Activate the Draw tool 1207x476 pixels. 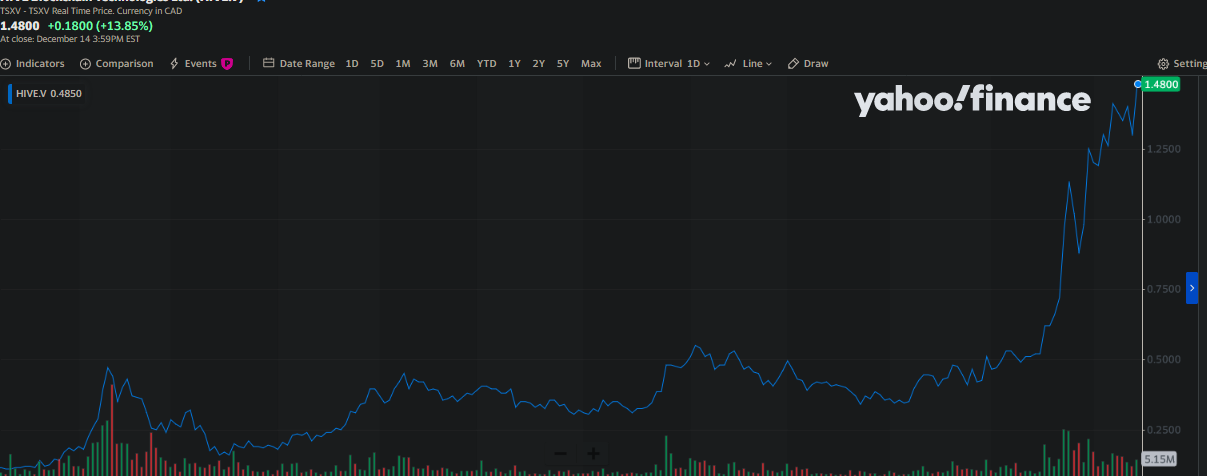pyautogui.click(x=808, y=63)
